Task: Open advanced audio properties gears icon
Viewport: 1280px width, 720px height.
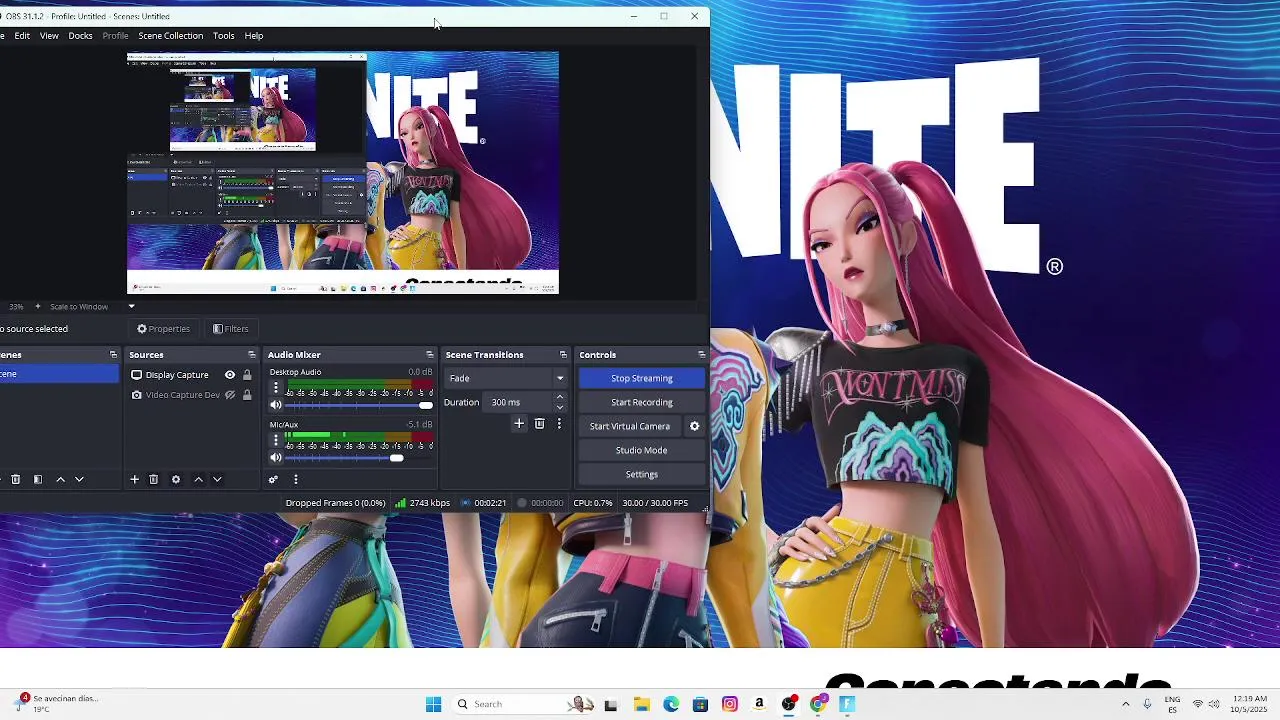Action: tap(273, 480)
